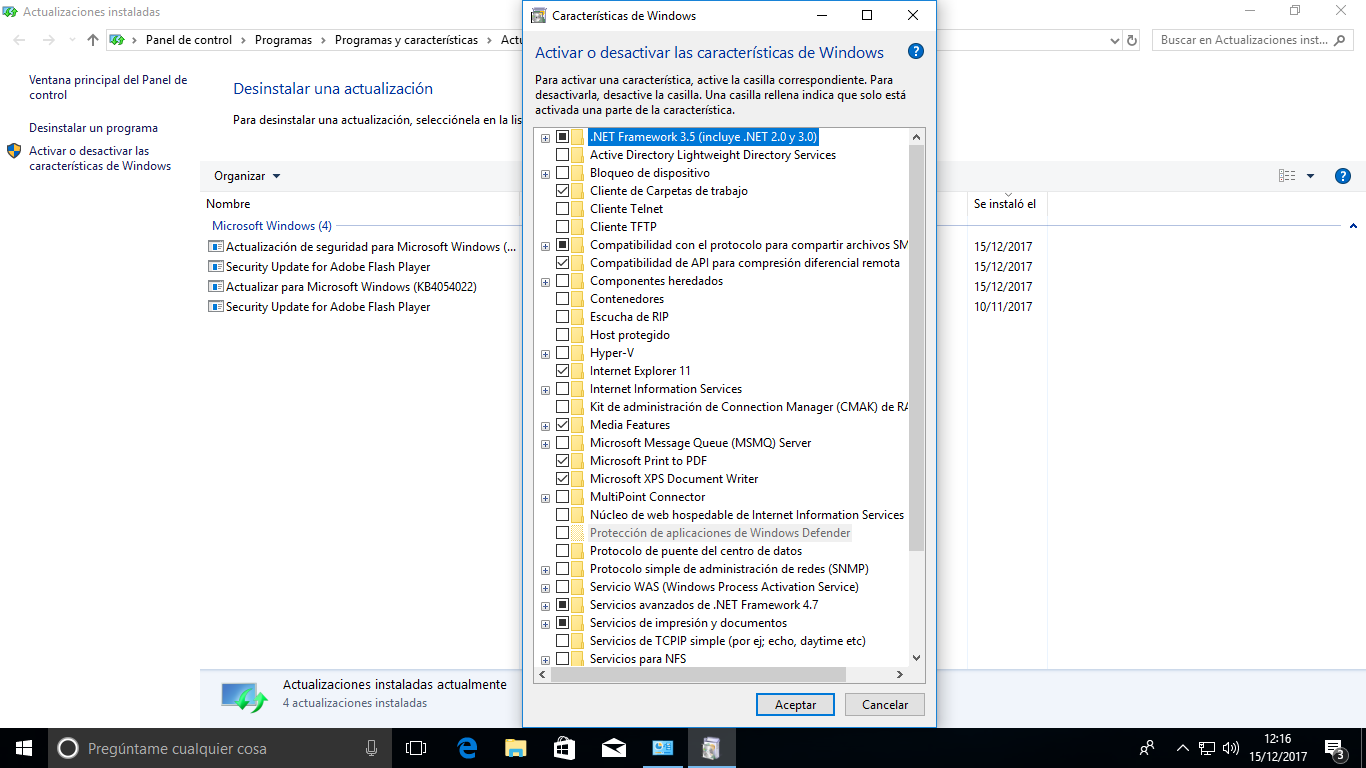Screen dimensions: 1366x768
Task: Uncheck Microsoft Print to PDF
Action: point(562,461)
